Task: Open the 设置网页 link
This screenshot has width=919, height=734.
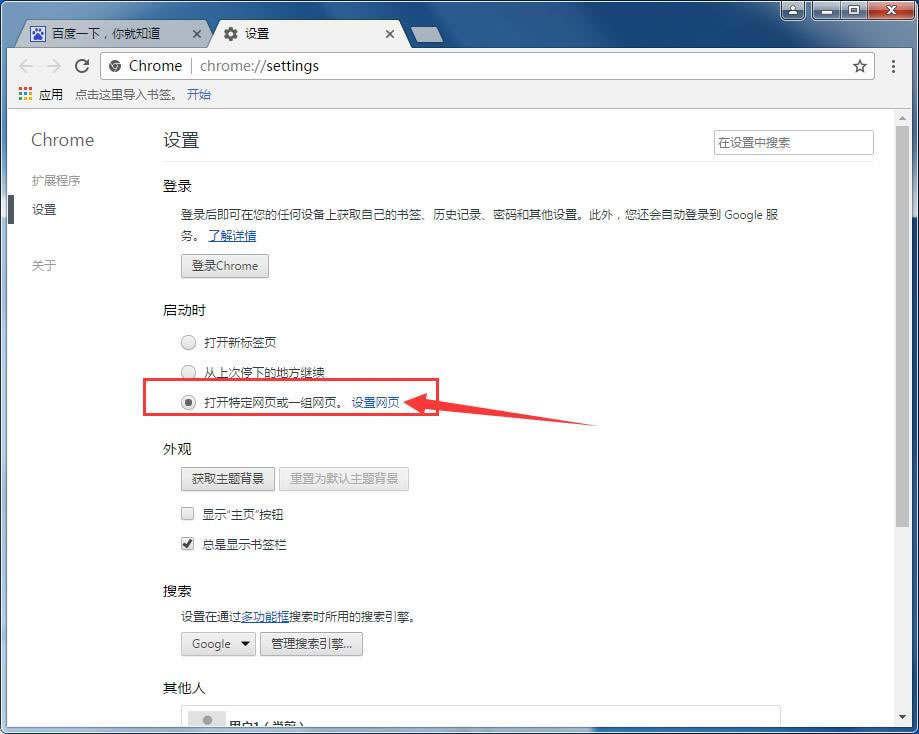Action: (375, 402)
